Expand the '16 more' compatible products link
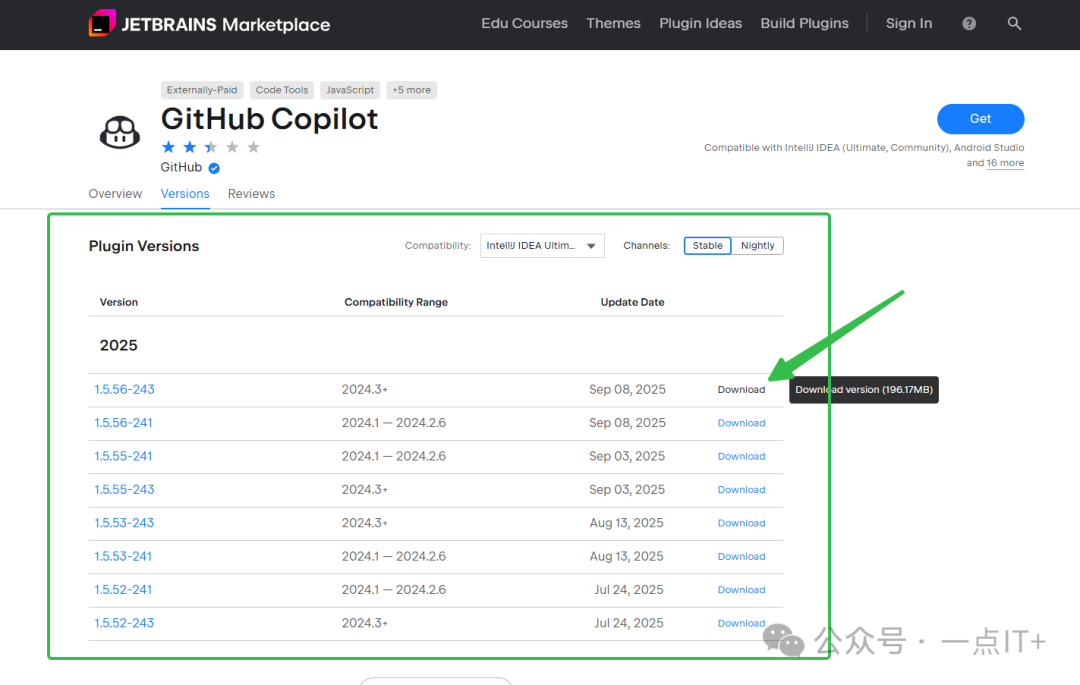1080x685 pixels. [1005, 163]
